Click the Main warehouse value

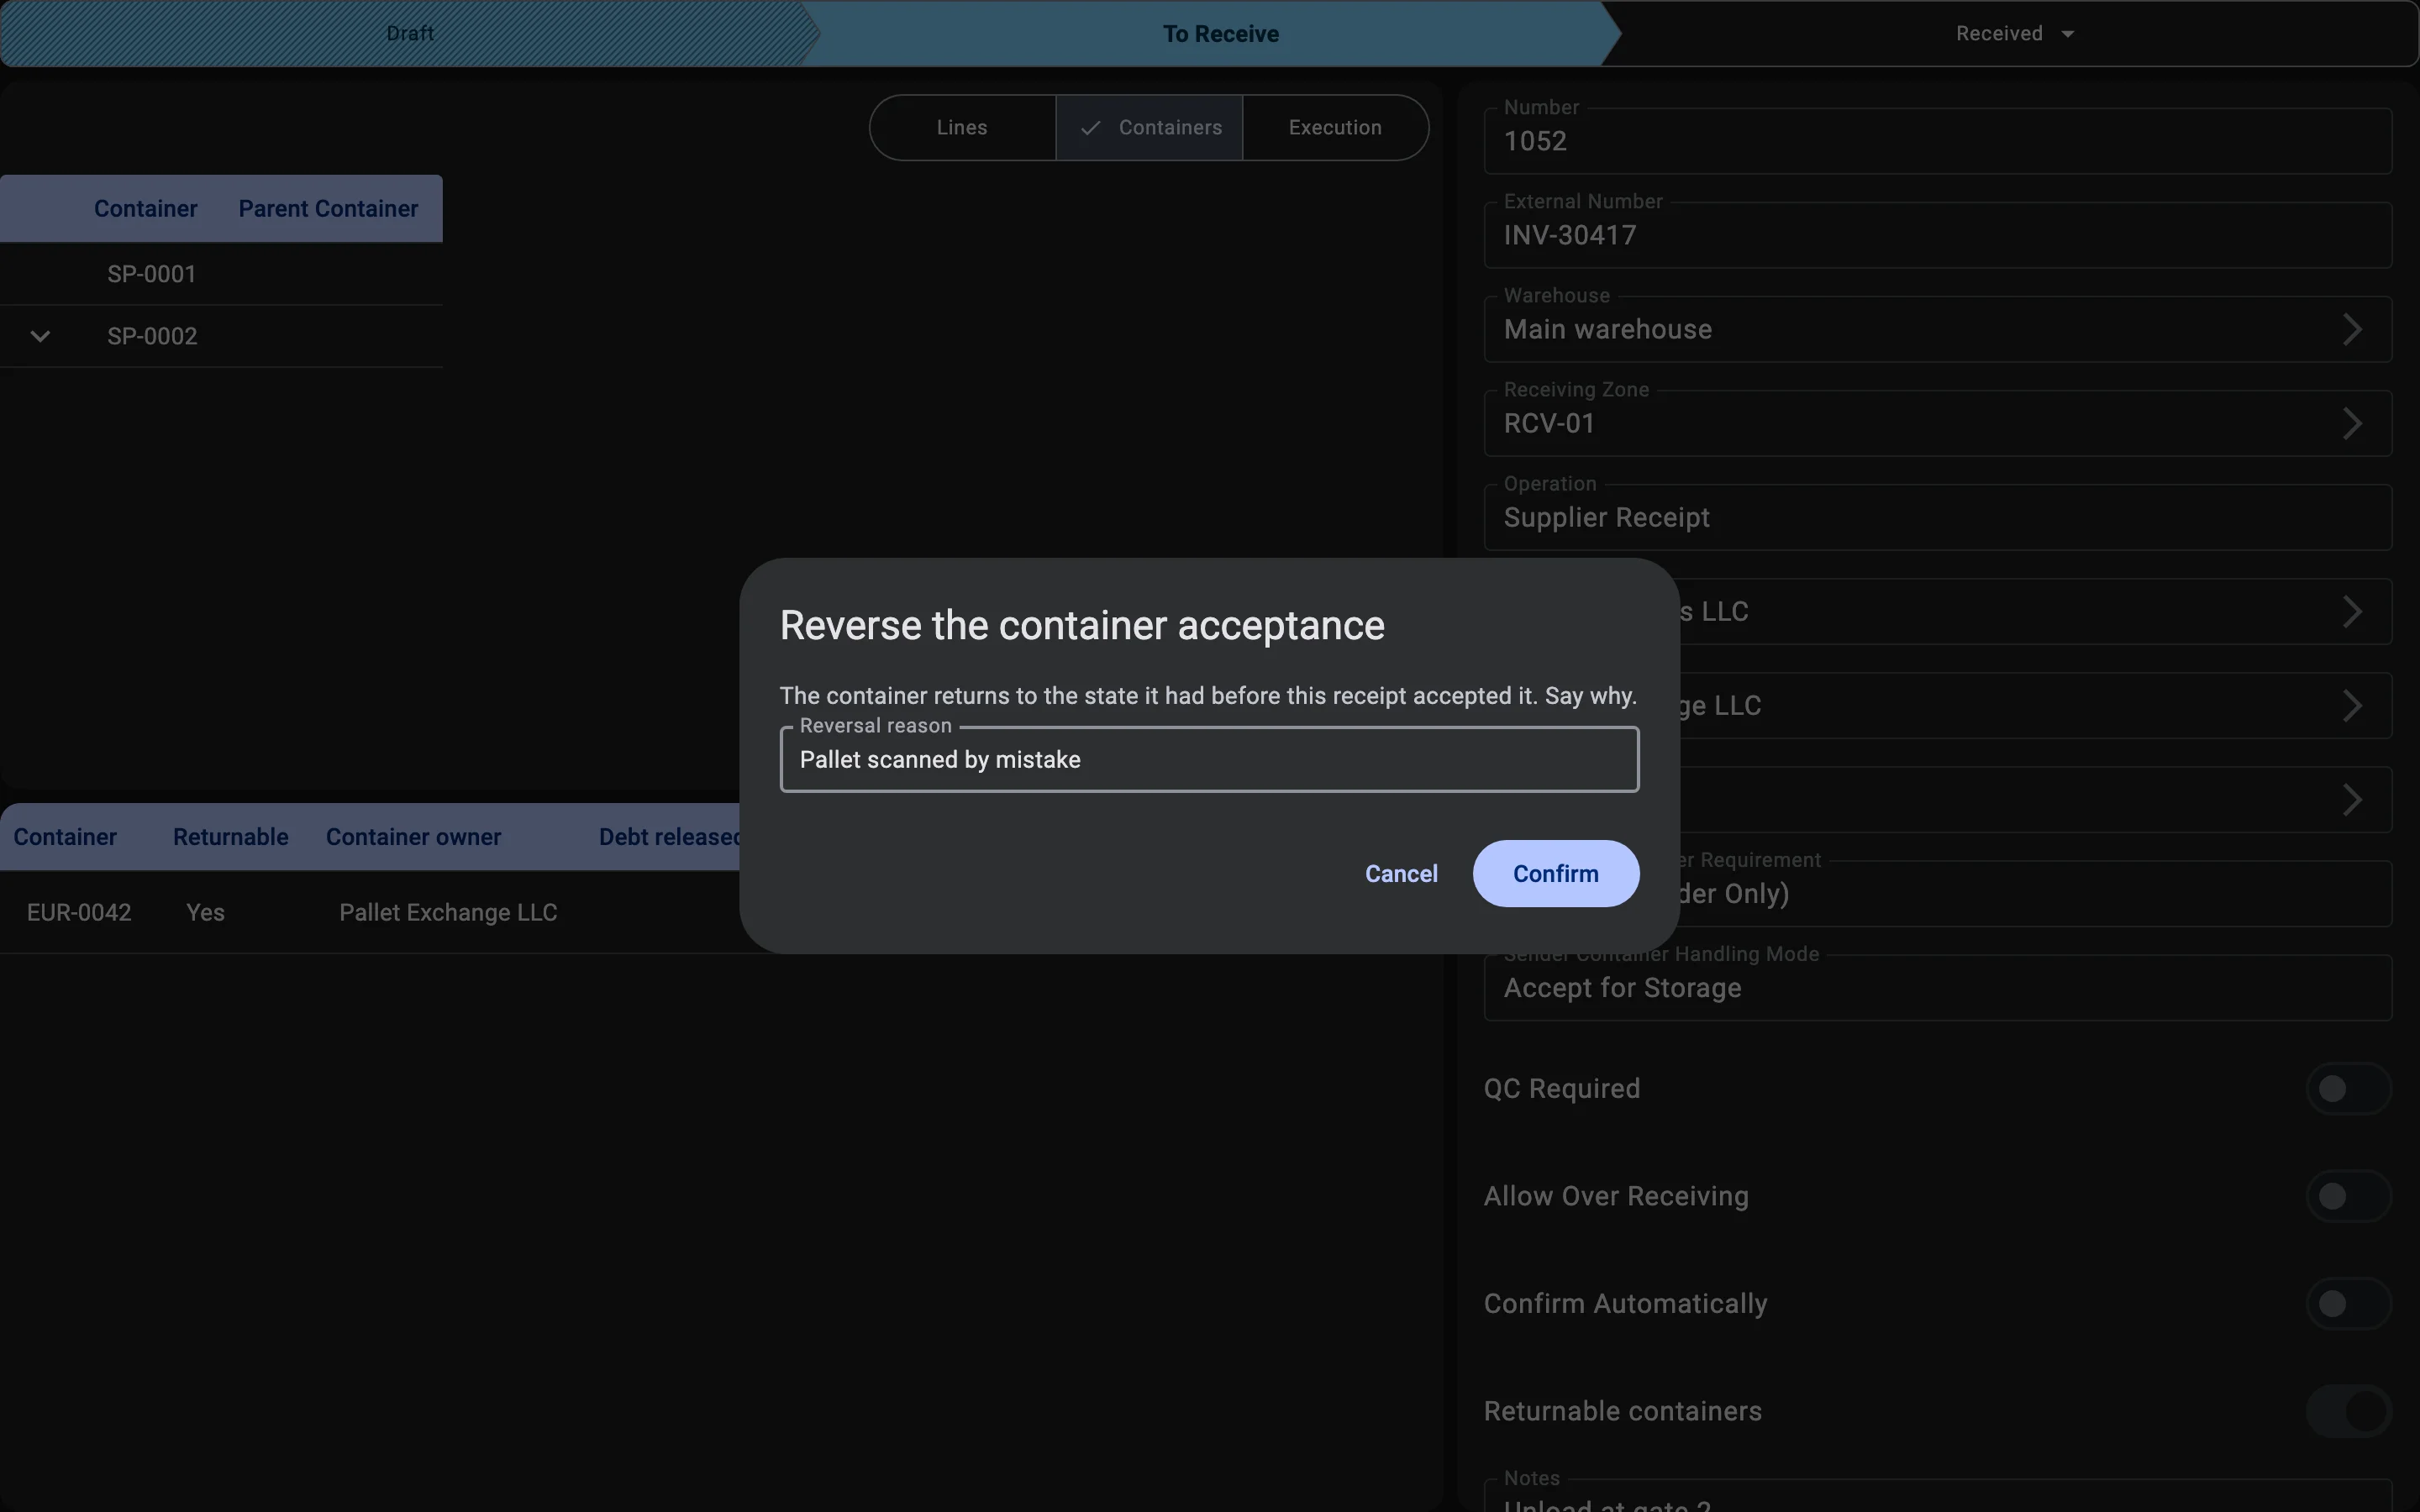point(1607,329)
